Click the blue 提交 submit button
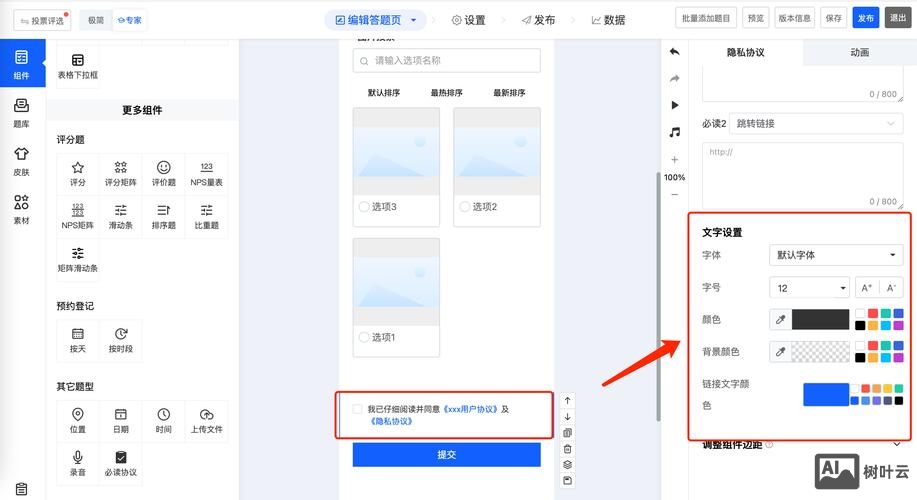917x500 pixels. point(446,454)
